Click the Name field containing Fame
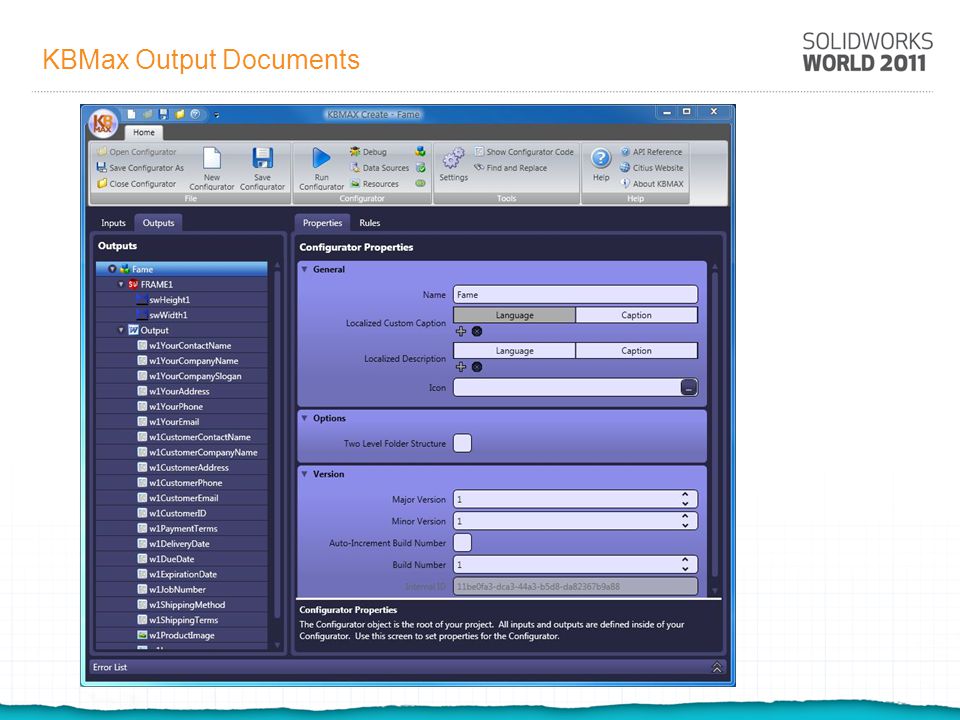The image size is (960, 720). pyautogui.click(x=576, y=294)
